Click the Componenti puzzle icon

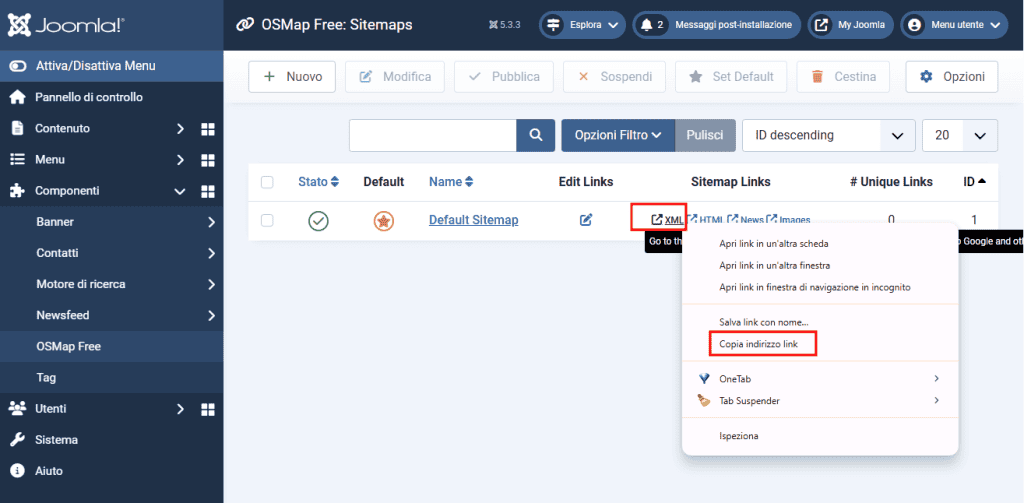[x=18, y=191]
